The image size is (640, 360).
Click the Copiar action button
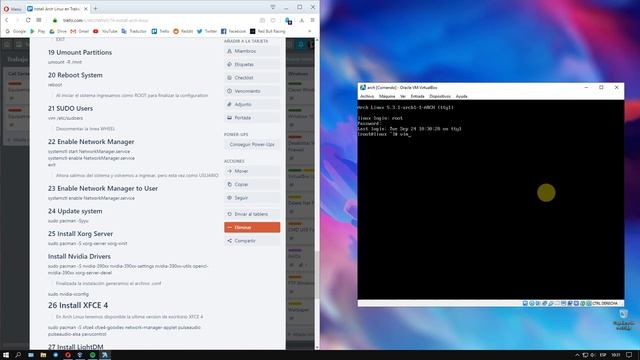coord(252,184)
